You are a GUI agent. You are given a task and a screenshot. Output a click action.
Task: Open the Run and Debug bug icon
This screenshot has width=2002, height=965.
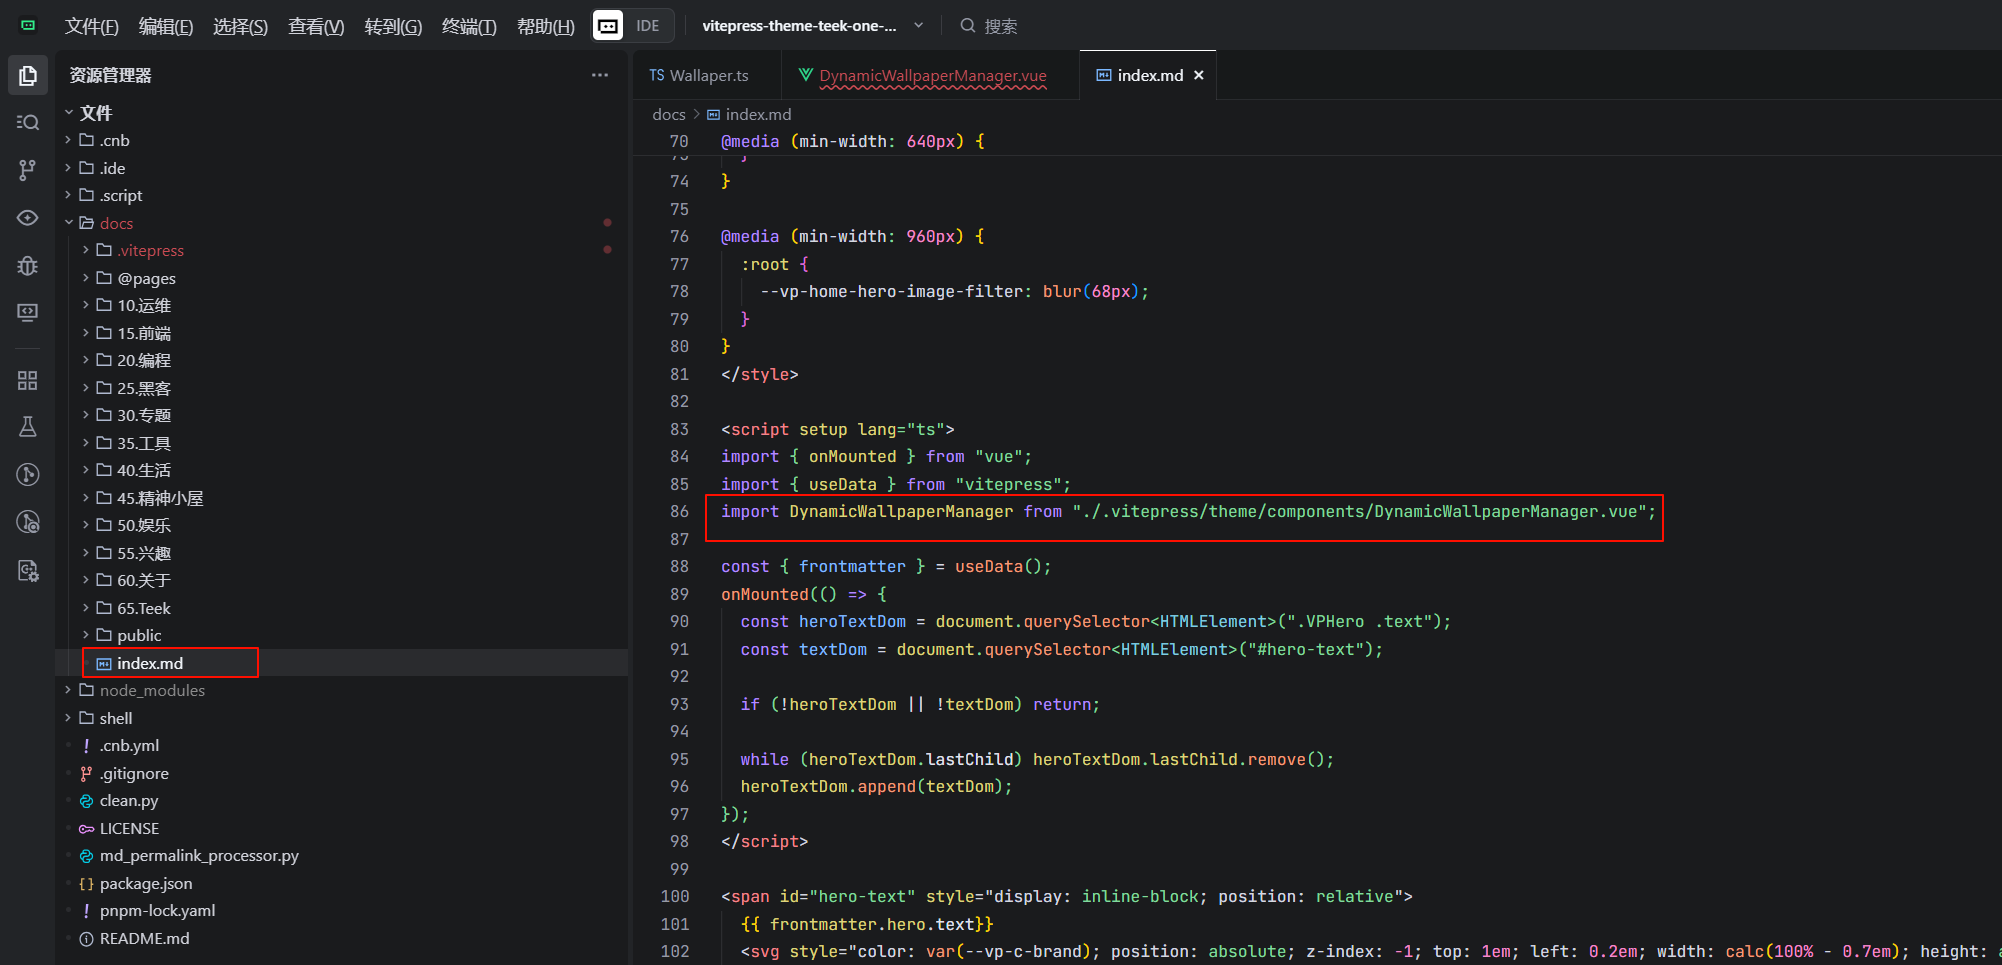pos(28,265)
